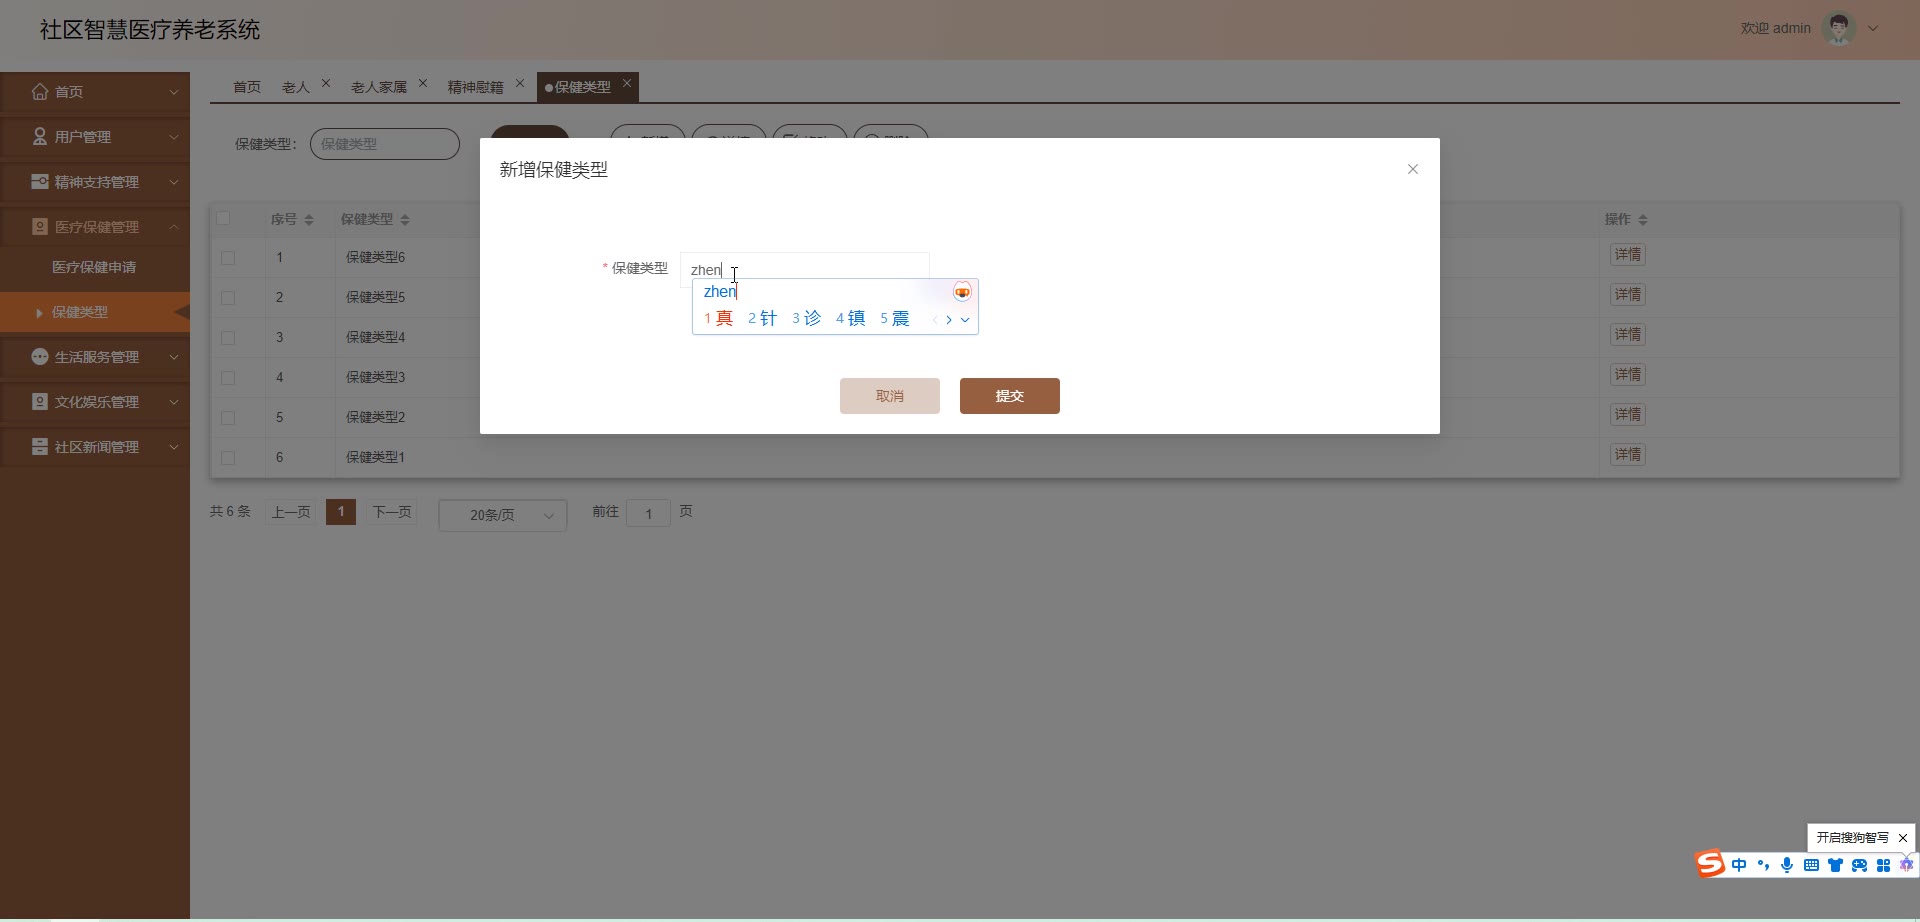1920x922 pixels.
Task: Toggle punctuation mode in Sogou toolbar
Action: pos(1763,865)
